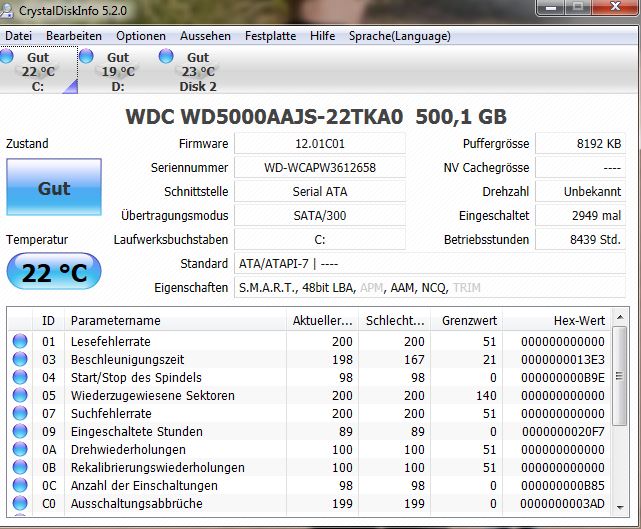This screenshot has height=529, width=641.
Task: Sort by the Hex-Wert column header
Action: pyautogui.click(x=557, y=321)
